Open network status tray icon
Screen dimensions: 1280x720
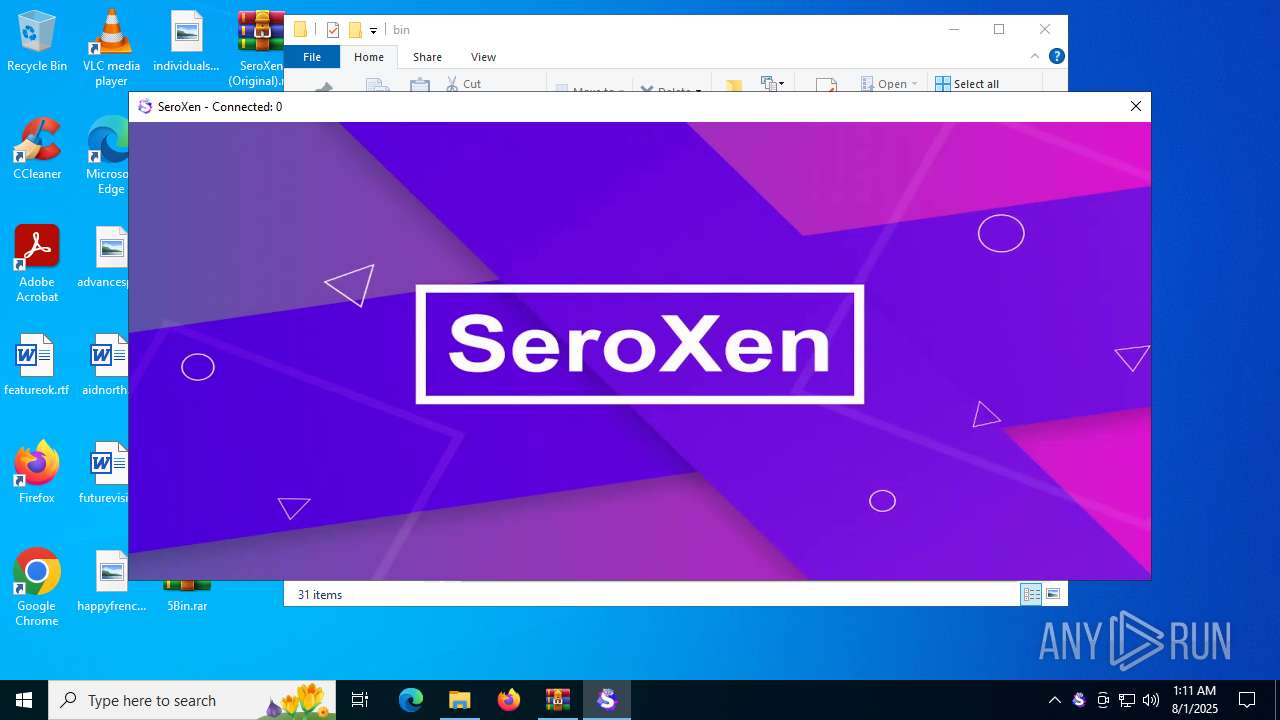coord(1127,700)
